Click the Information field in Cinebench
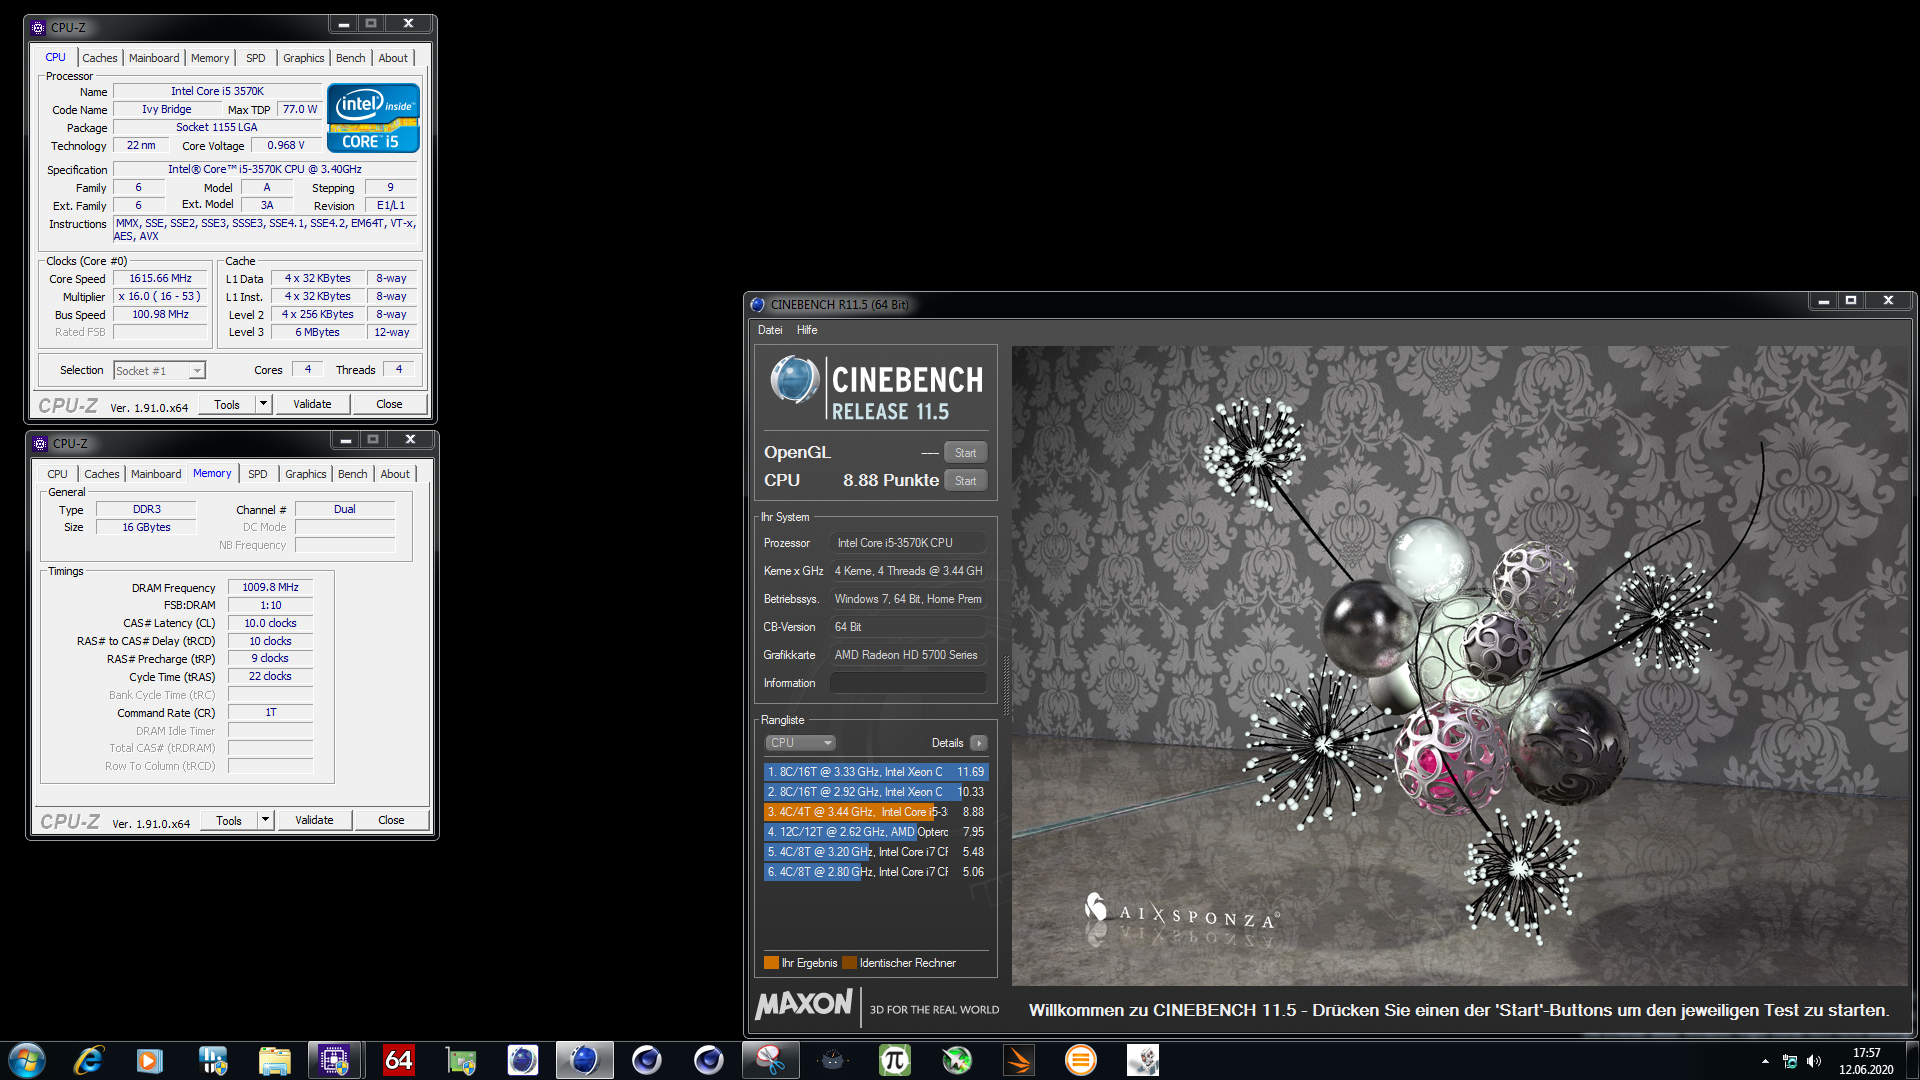This screenshot has width=1920, height=1080. [908, 683]
